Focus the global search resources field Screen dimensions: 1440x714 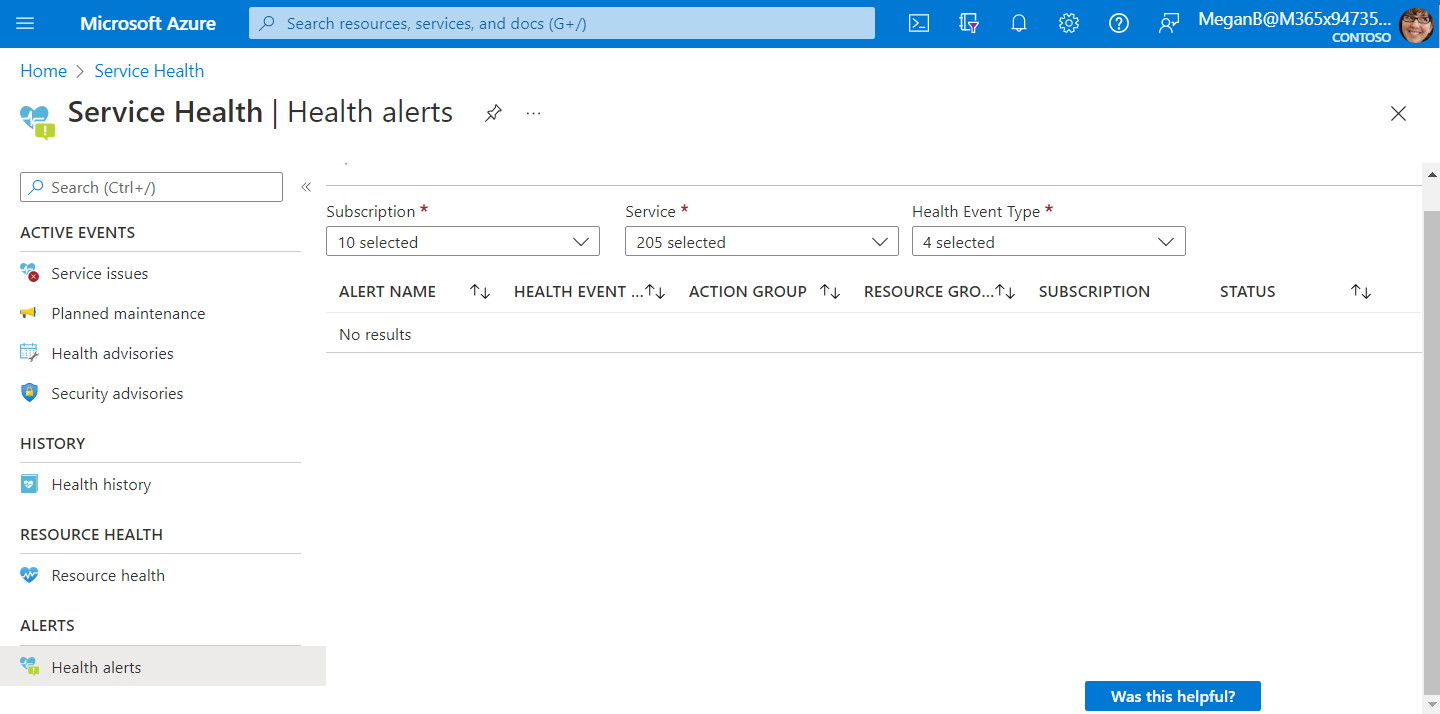coord(562,23)
